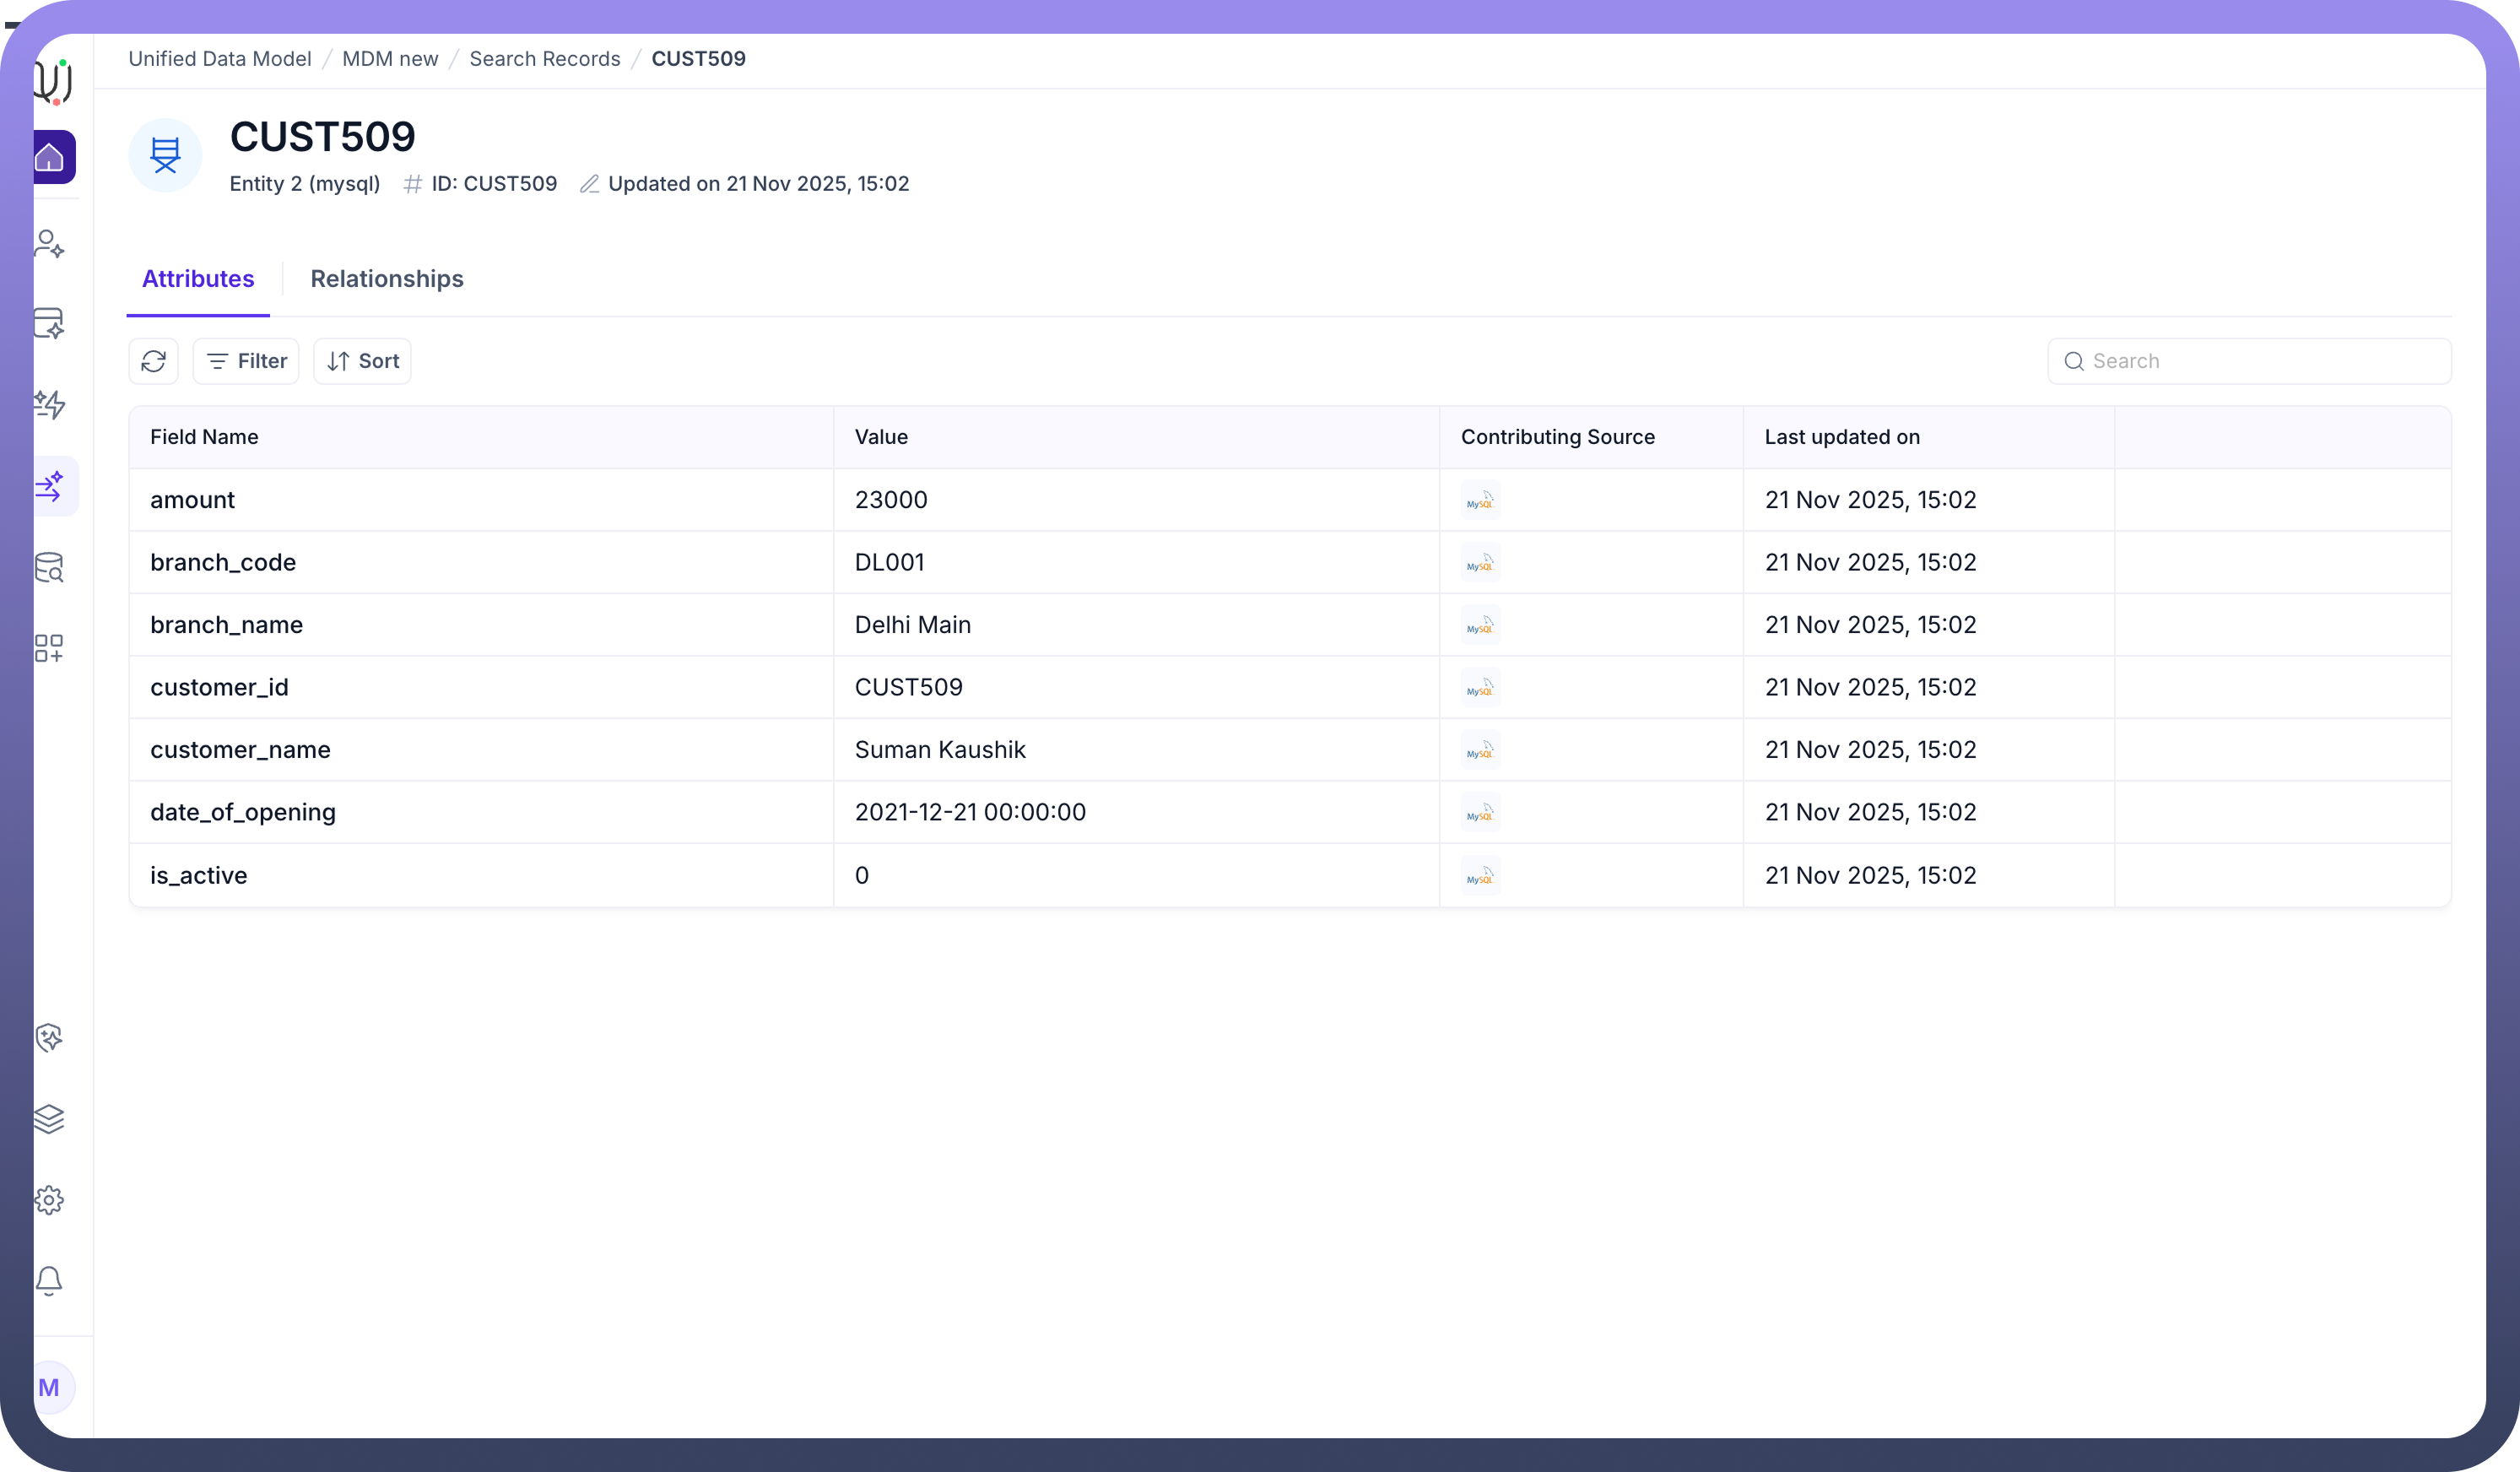Click the shield sparkle sidebar icon
Viewport: 2520px width, 1472px height.
click(49, 1037)
